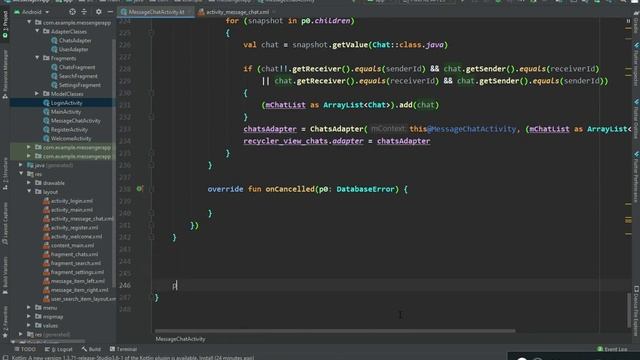This screenshot has width=640, height=360.
Task: Open the 6: Logcat bottom tab
Action: pos(59,349)
